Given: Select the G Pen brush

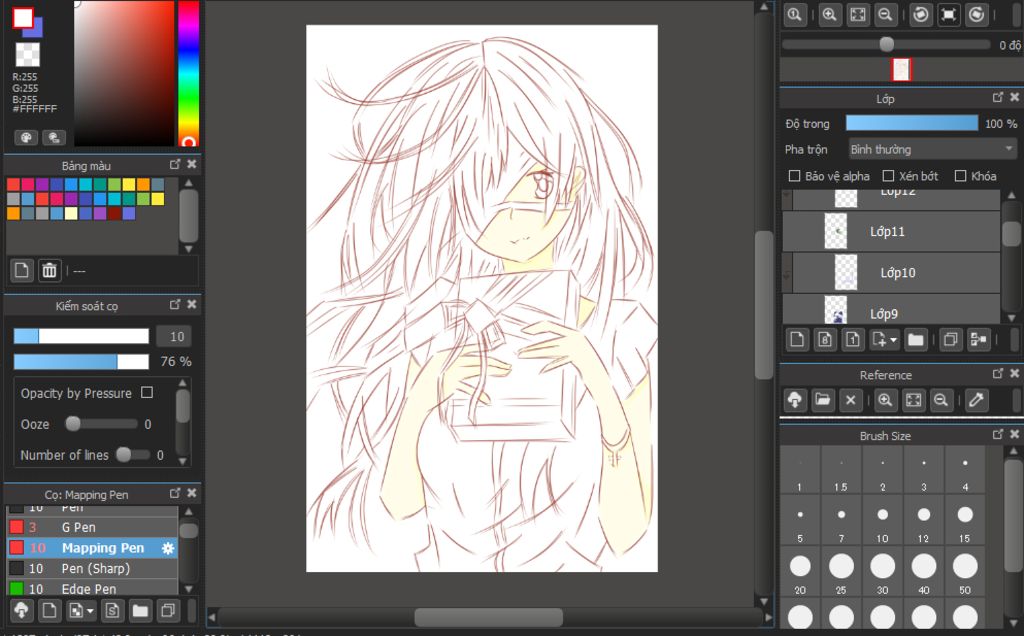Looking at the screenshot, I should 78,527.
